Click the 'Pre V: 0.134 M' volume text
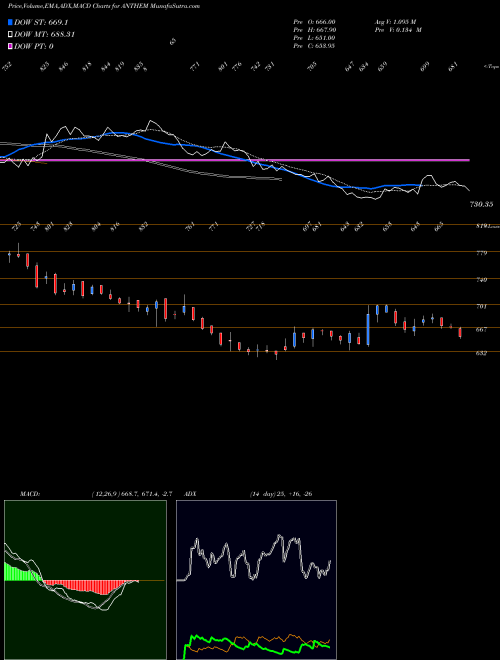Image resolution: width=500 pixels, height=660 pixels. [398, 30]
